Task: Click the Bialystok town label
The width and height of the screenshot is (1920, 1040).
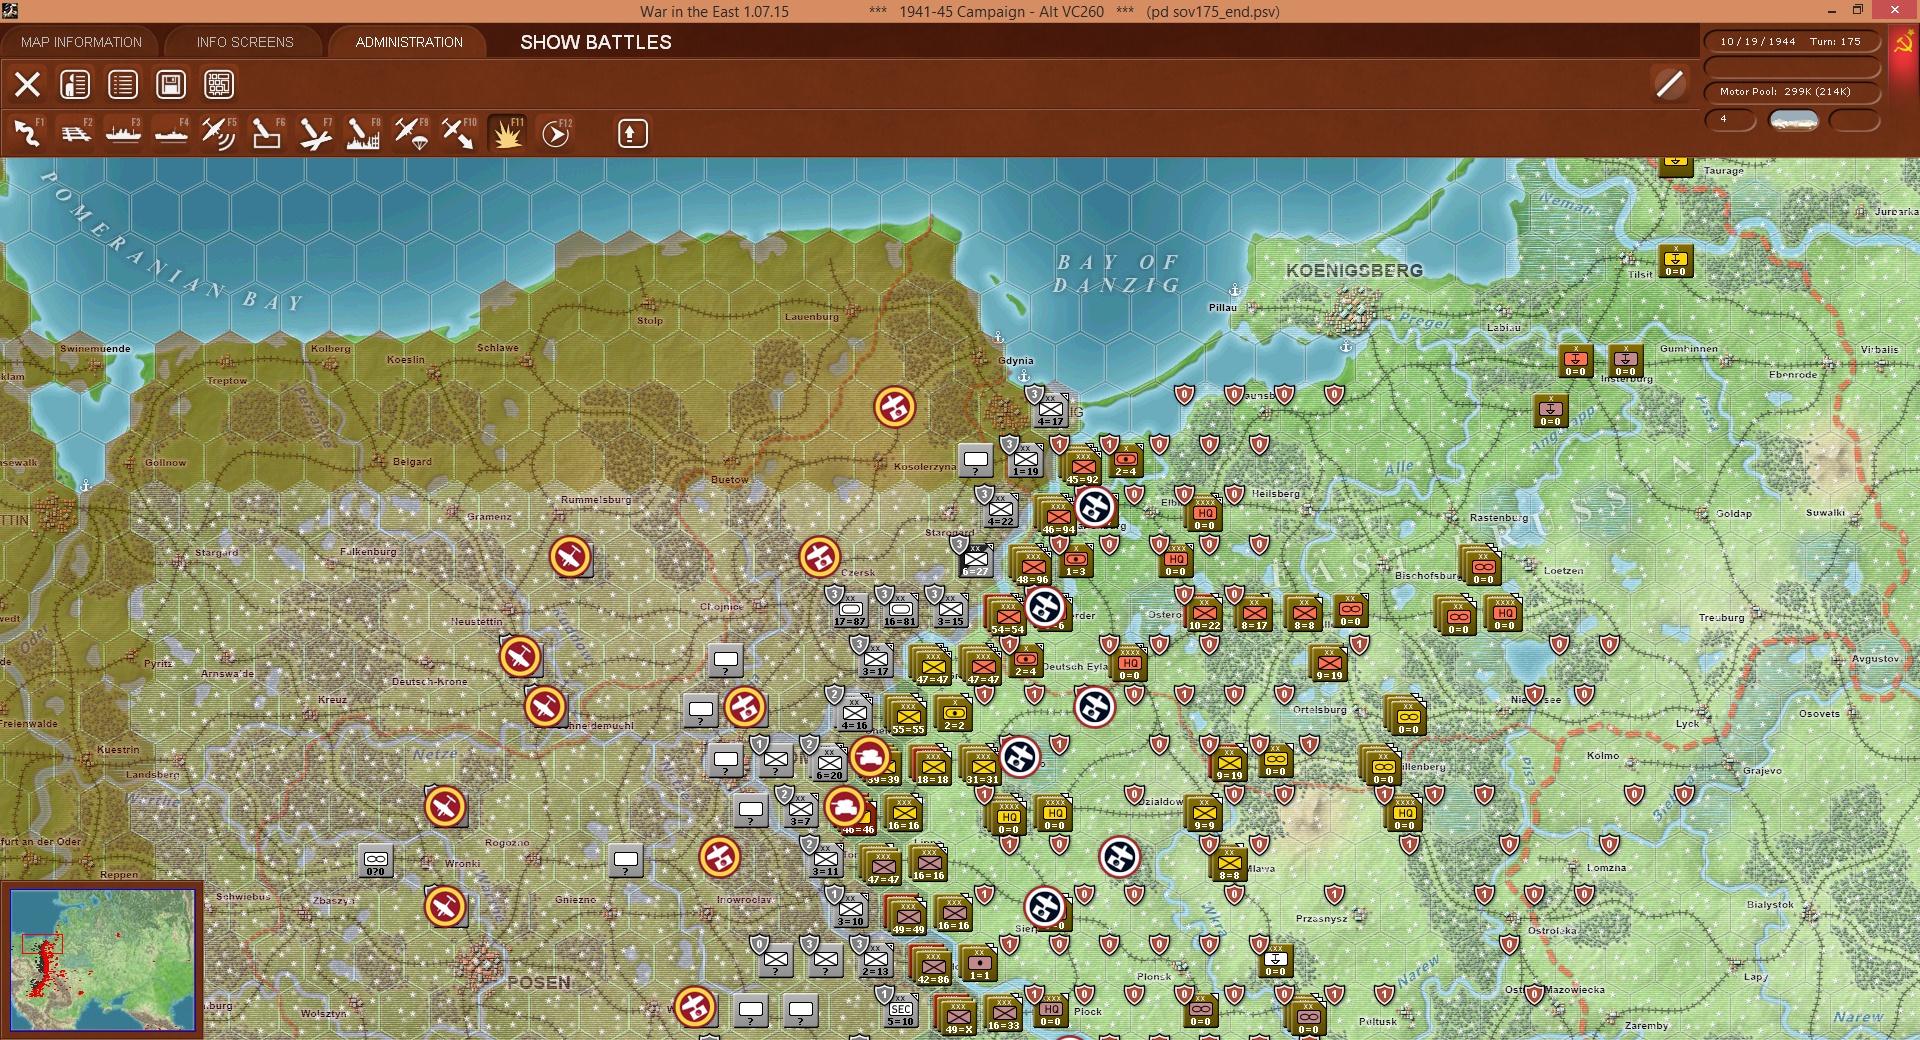Action: [x=1770, y=905]
